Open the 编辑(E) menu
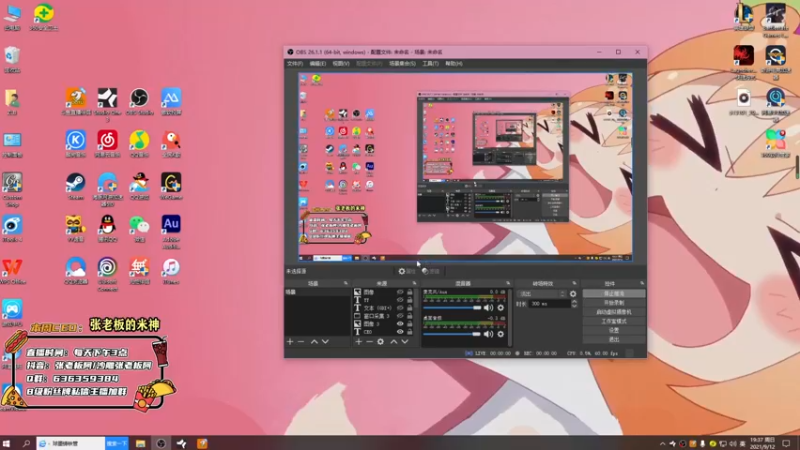 point(317,64)
